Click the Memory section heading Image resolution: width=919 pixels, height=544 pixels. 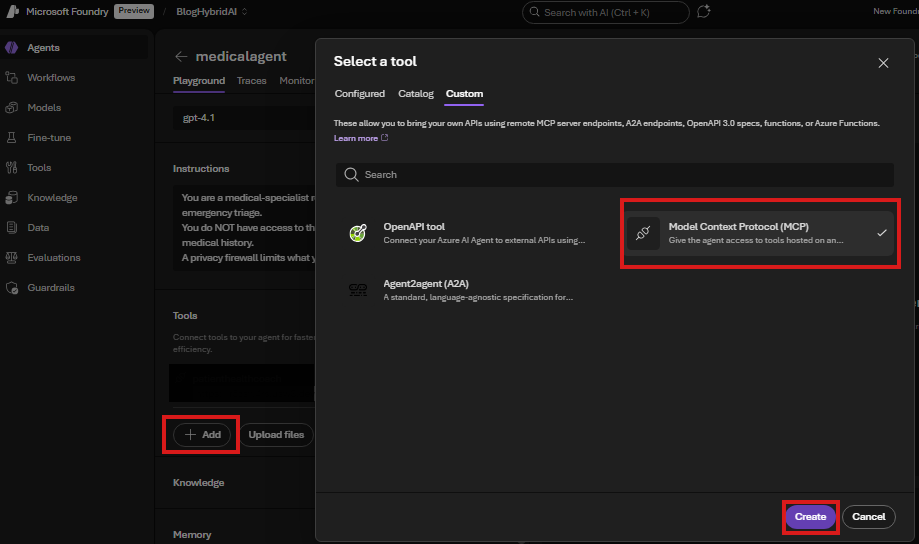click(x=192, y=535)
